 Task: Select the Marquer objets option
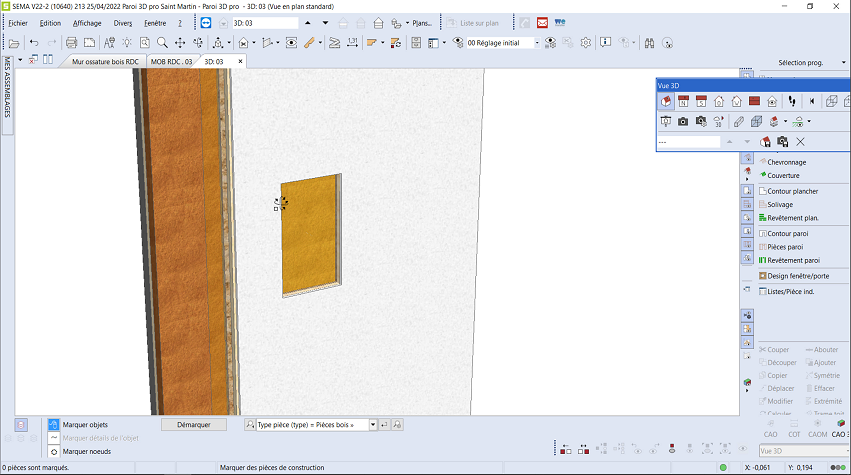pyautogui.click(x=84, y=424)
